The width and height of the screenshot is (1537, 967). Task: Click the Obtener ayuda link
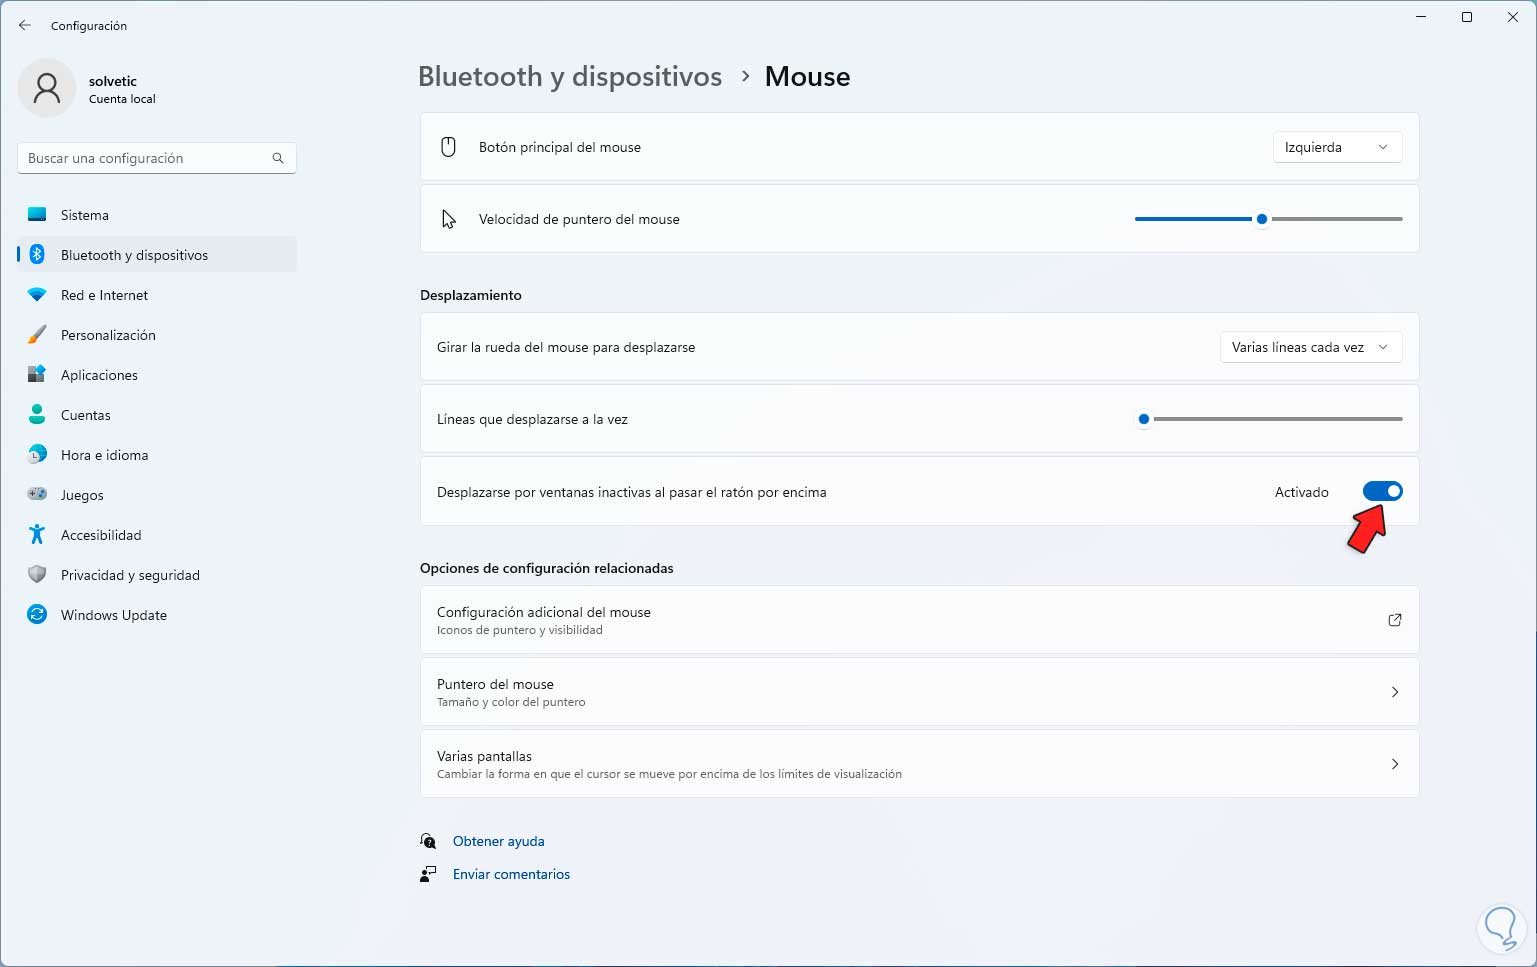point(498,841)
